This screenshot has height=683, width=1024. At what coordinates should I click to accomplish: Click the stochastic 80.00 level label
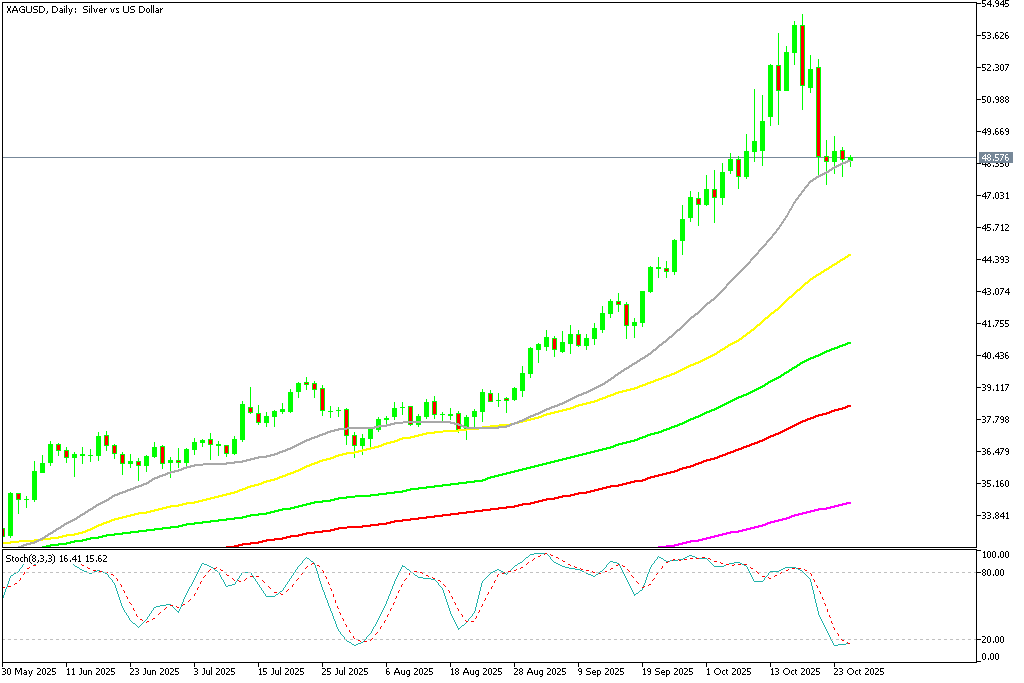point(993,572)
